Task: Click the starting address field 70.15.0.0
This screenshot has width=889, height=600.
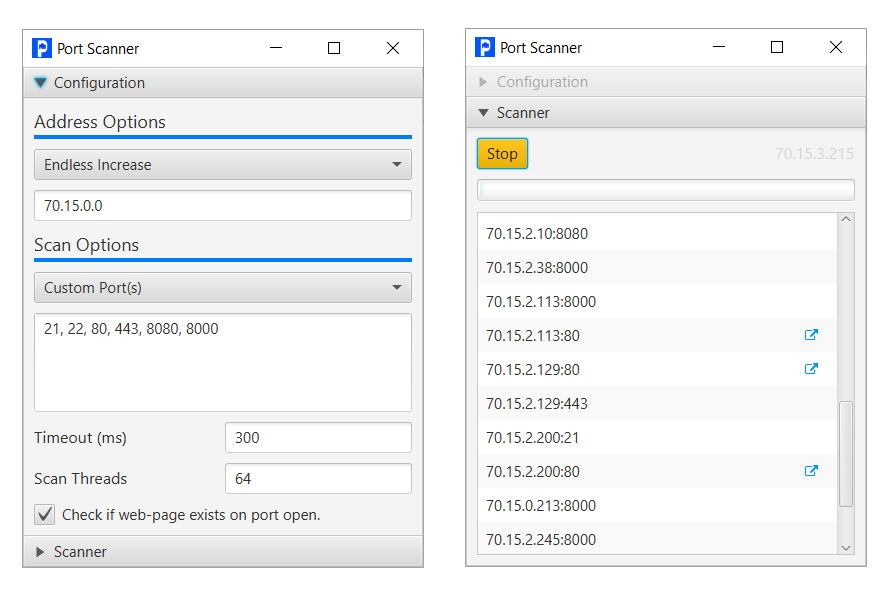Action: pyautogui.click(x=223, y=205)
